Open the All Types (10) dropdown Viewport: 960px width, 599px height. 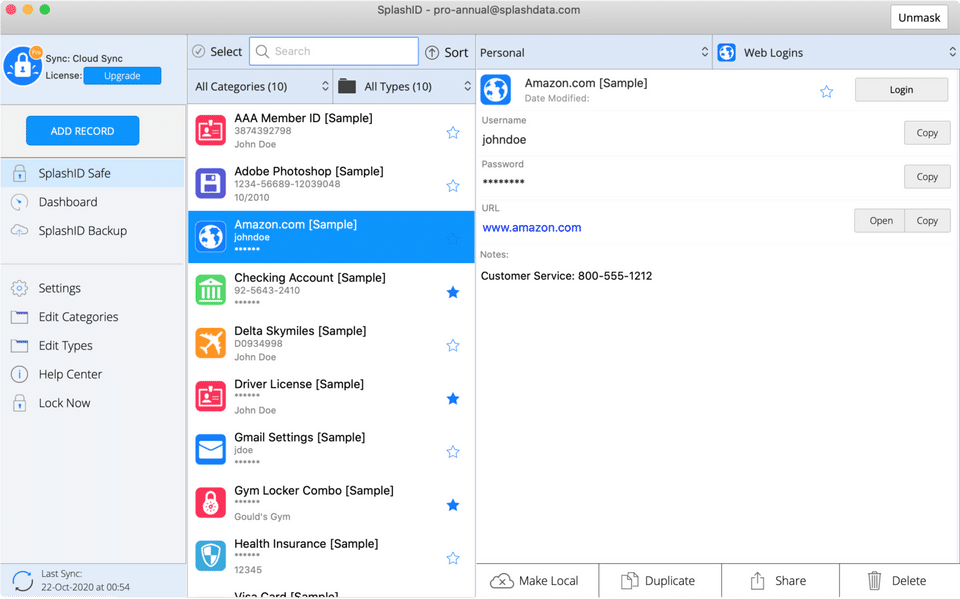(x=404, y=86)
